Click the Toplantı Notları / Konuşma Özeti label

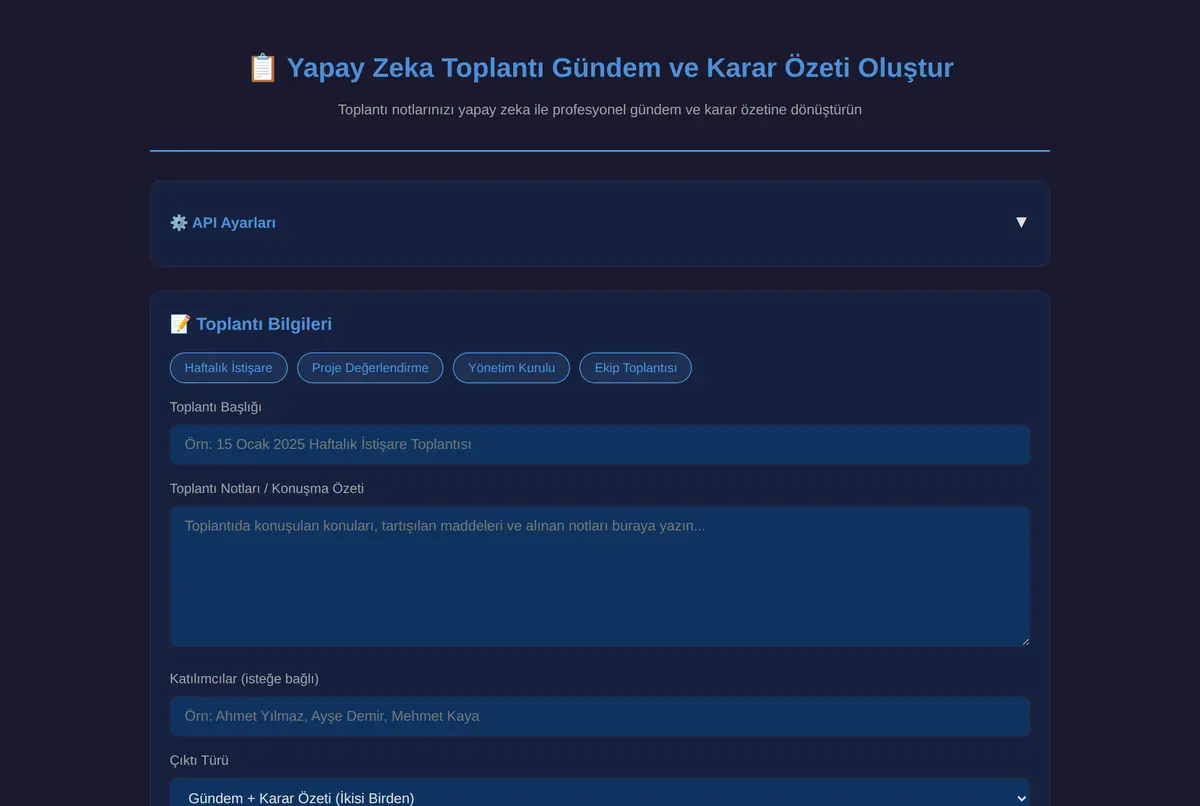click(267, 488)
